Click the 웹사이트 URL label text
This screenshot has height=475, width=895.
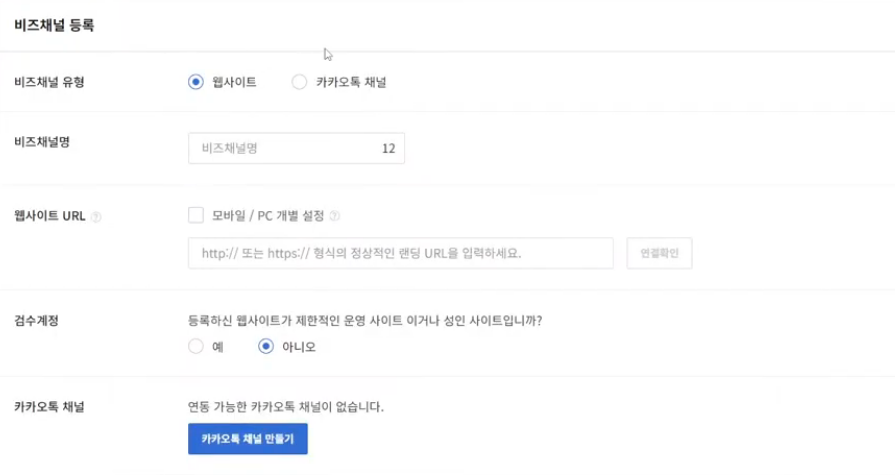click(50, 215)
